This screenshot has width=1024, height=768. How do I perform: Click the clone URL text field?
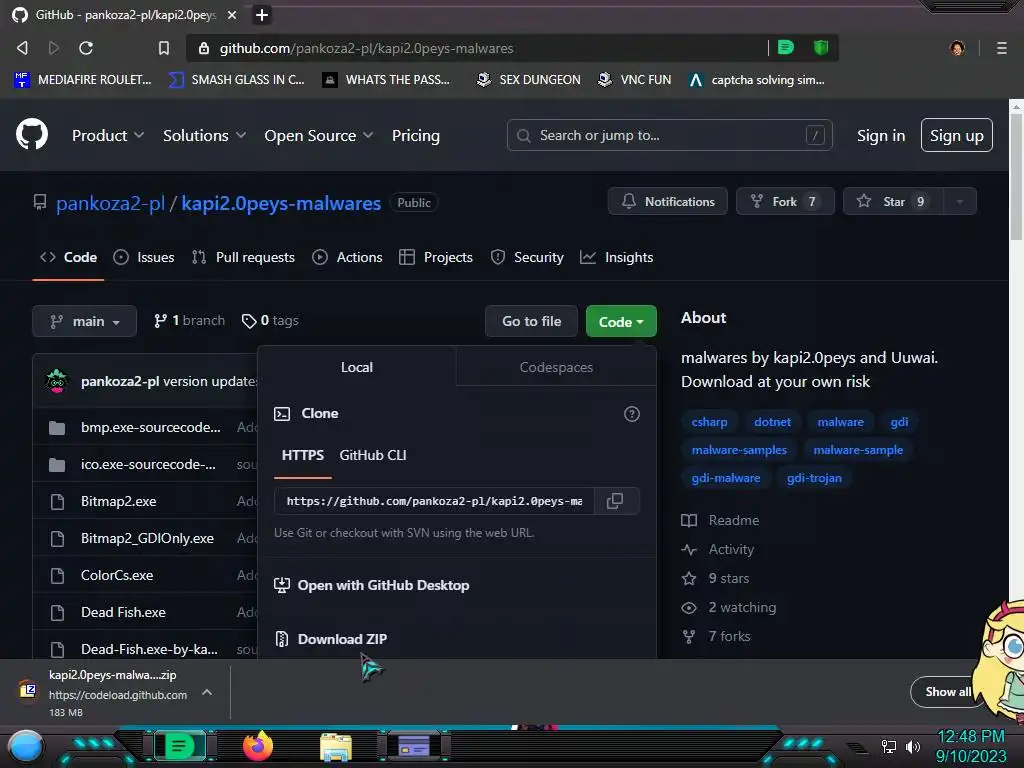434,501
